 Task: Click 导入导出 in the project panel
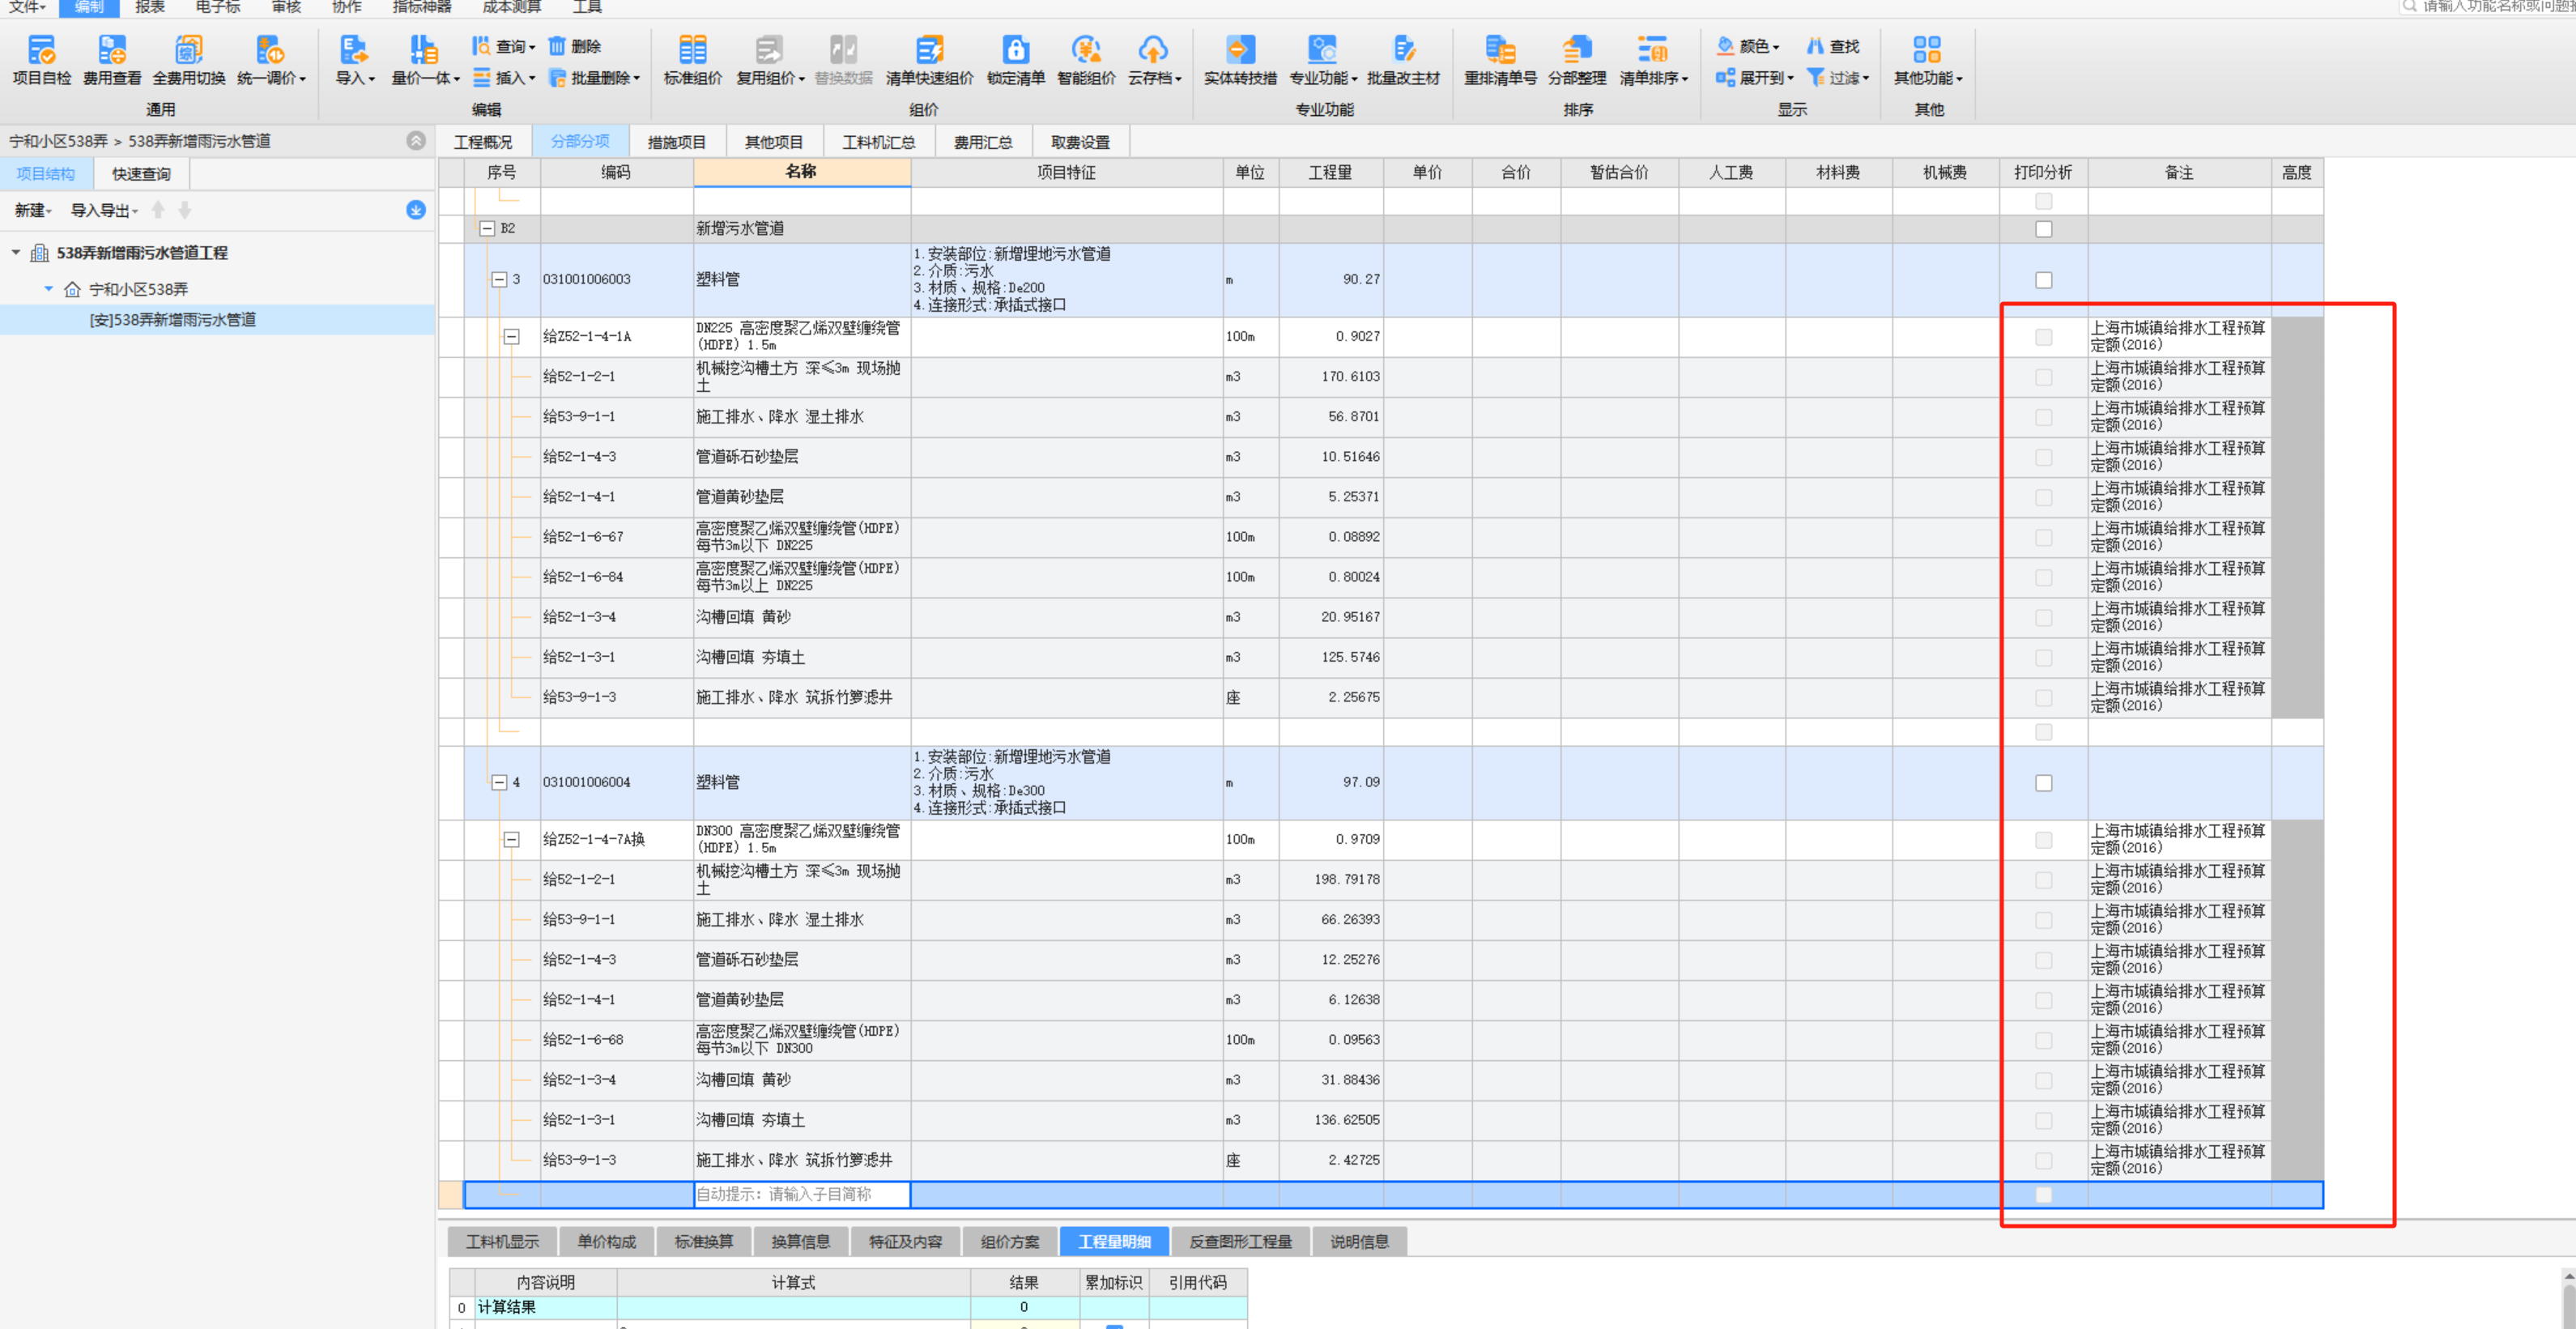pyautogui.click(x=104, y=210)
